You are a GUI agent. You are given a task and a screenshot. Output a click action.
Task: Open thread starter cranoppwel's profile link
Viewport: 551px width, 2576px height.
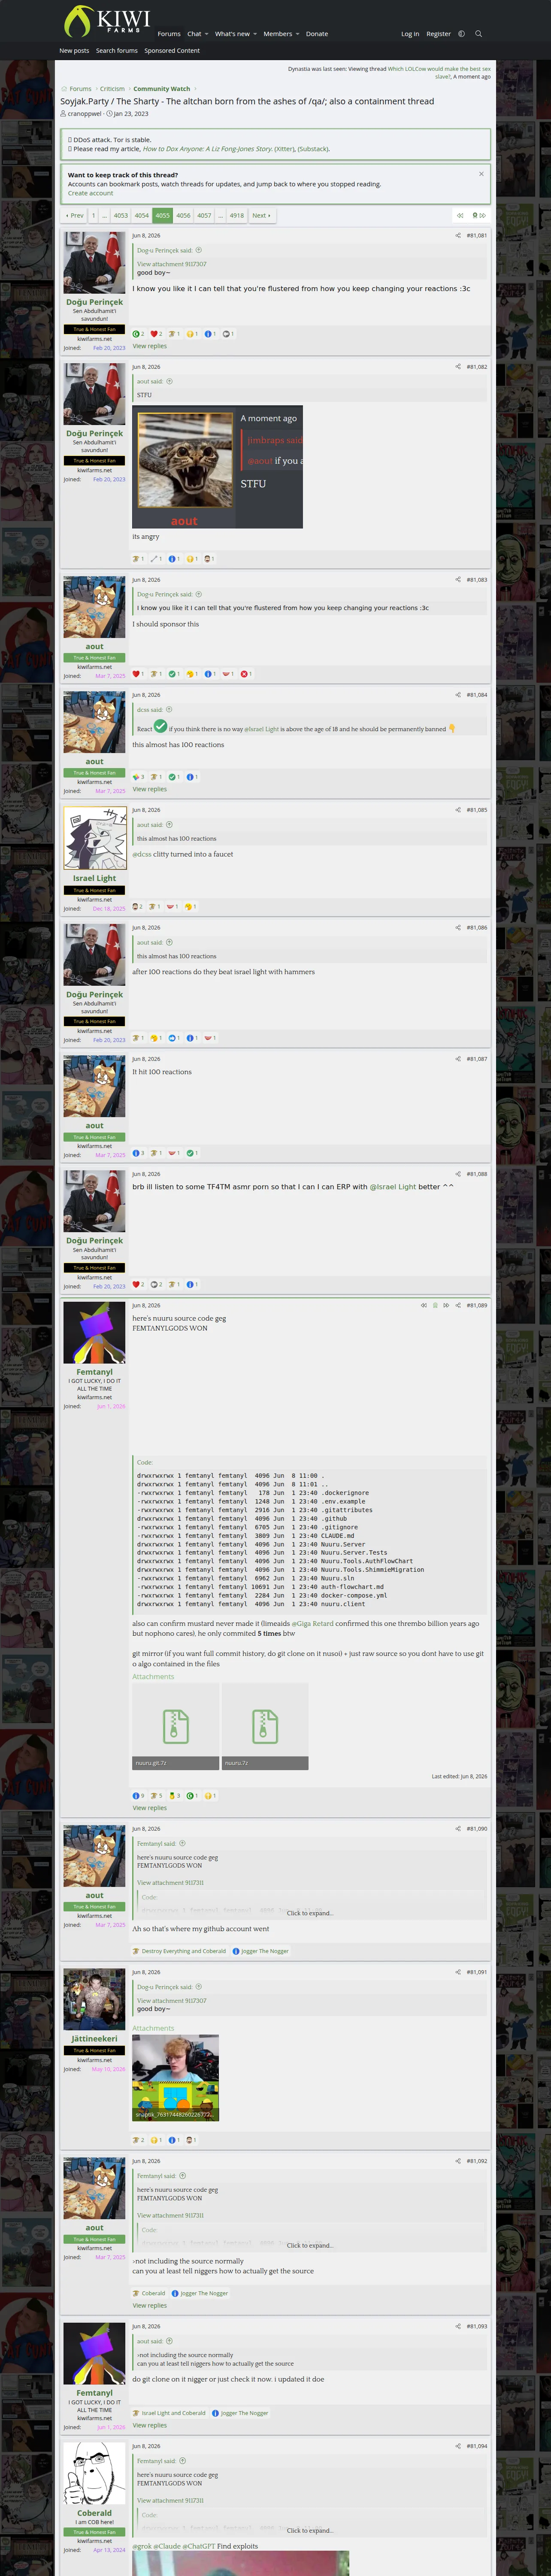pyautogui.click(x=84, y=114)
